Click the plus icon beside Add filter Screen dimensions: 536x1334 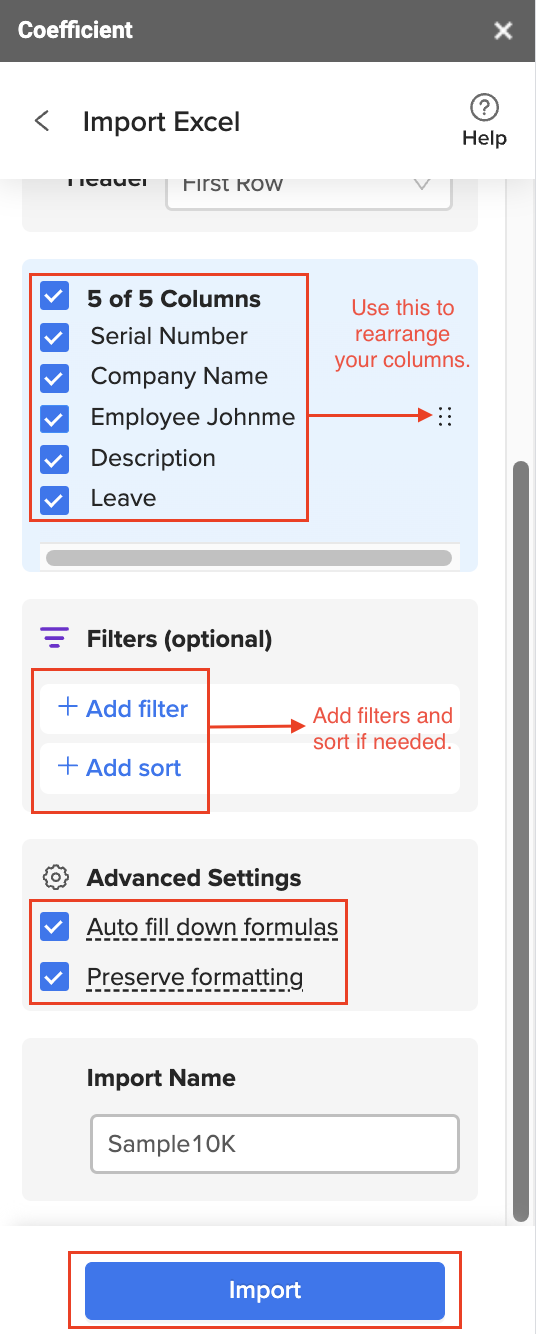tap(68, 707)
